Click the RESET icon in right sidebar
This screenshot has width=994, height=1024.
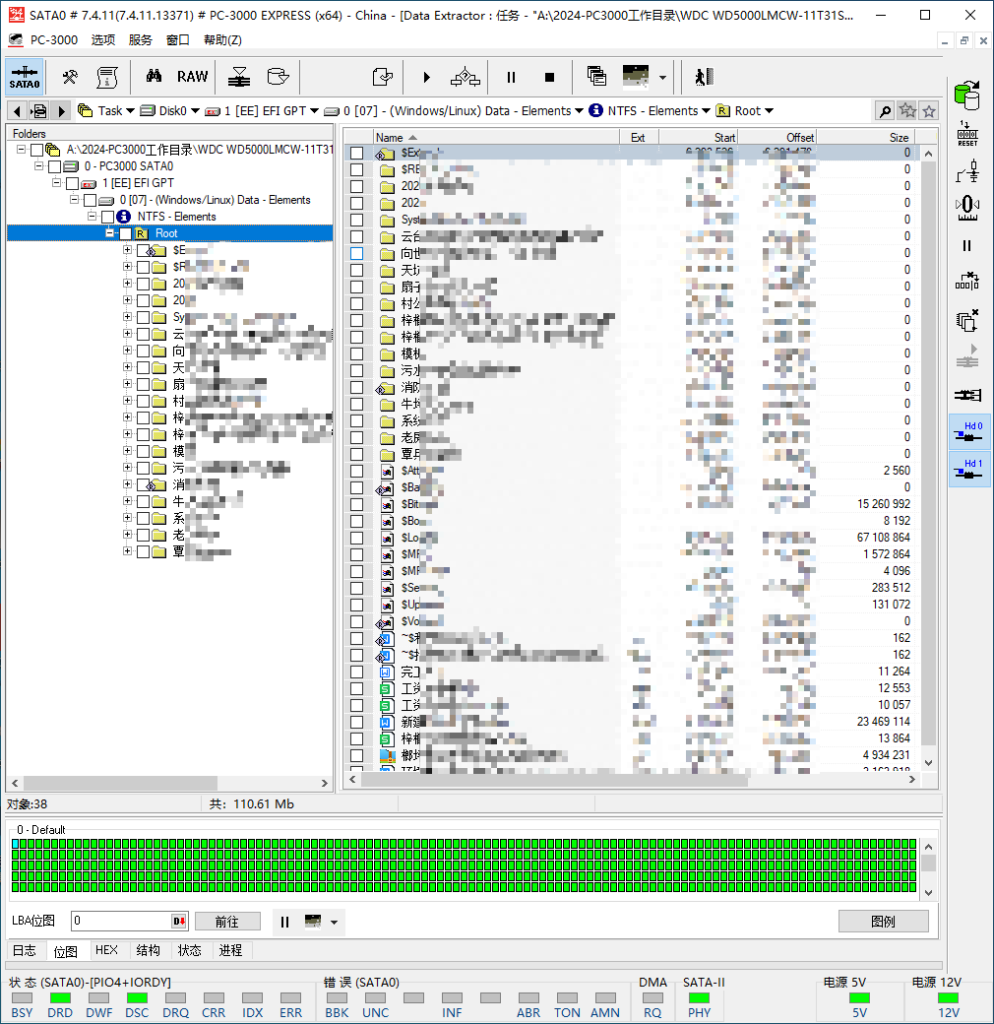pos(967,133)
